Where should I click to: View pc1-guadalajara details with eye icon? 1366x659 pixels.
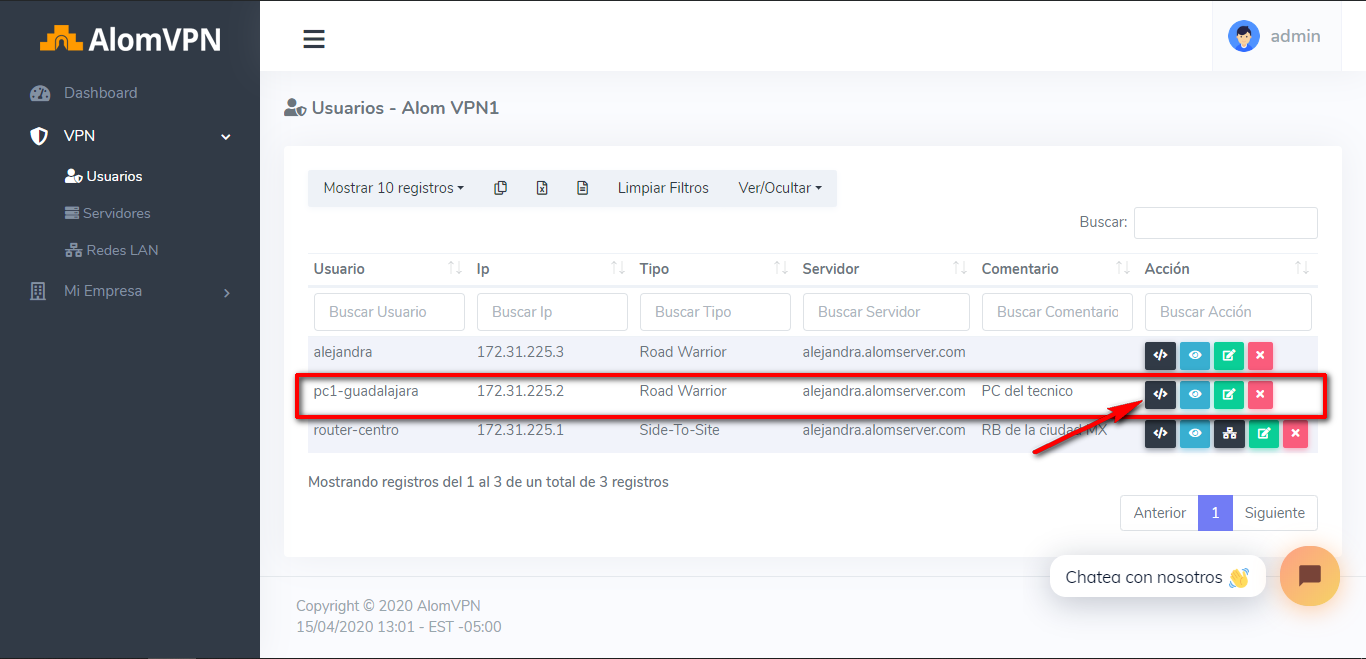[x=1194, y=395]
